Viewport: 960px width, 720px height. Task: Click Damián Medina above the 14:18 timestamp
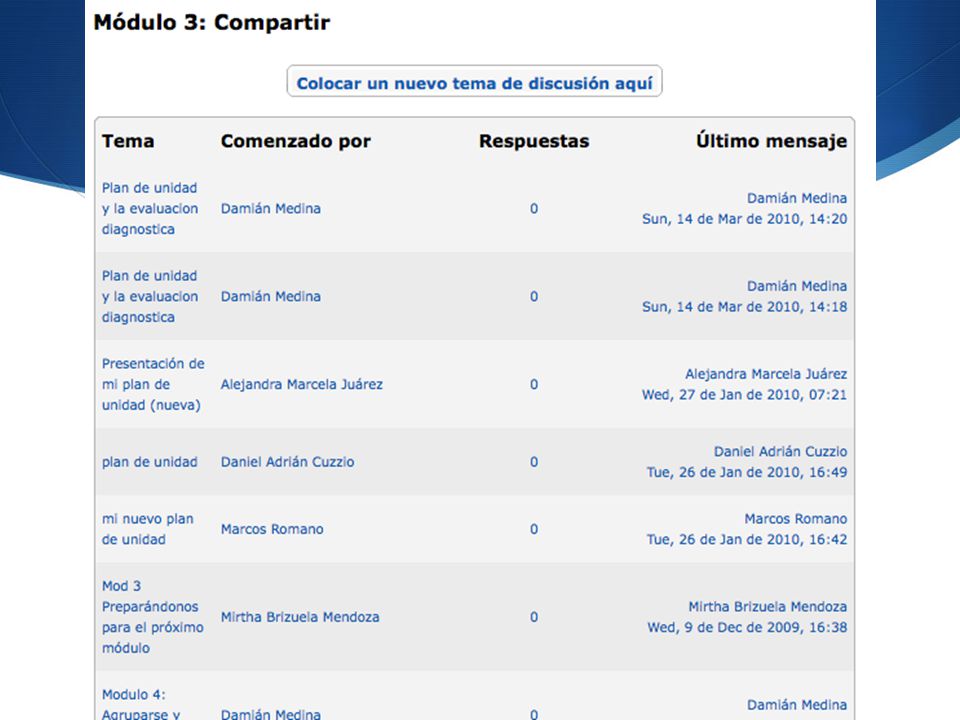pyautogui.click(x=797, y=286)
